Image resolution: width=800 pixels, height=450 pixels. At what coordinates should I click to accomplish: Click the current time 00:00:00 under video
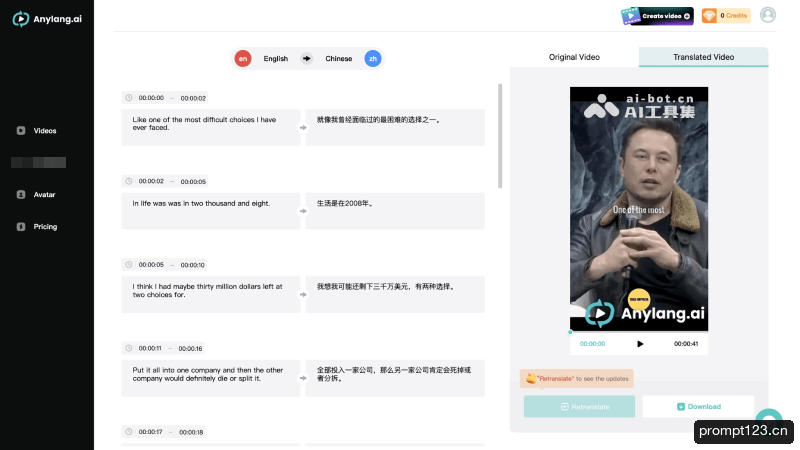[x=592, y=344]
